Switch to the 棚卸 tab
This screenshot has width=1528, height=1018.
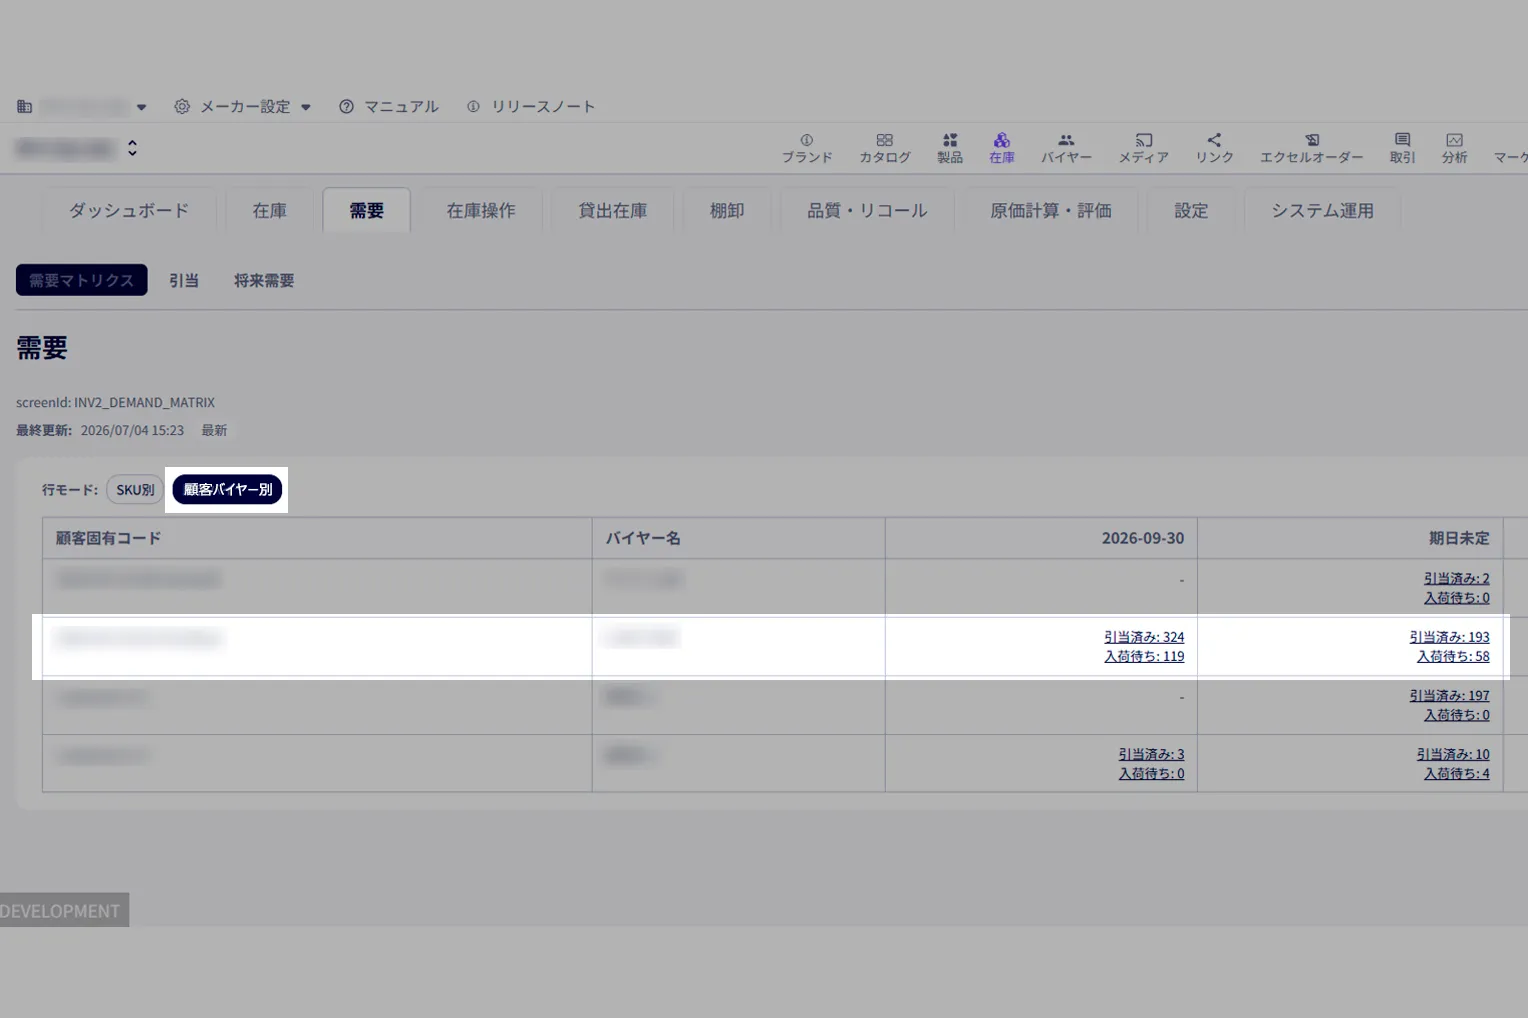pyautogui.click(x=727, y=210)
